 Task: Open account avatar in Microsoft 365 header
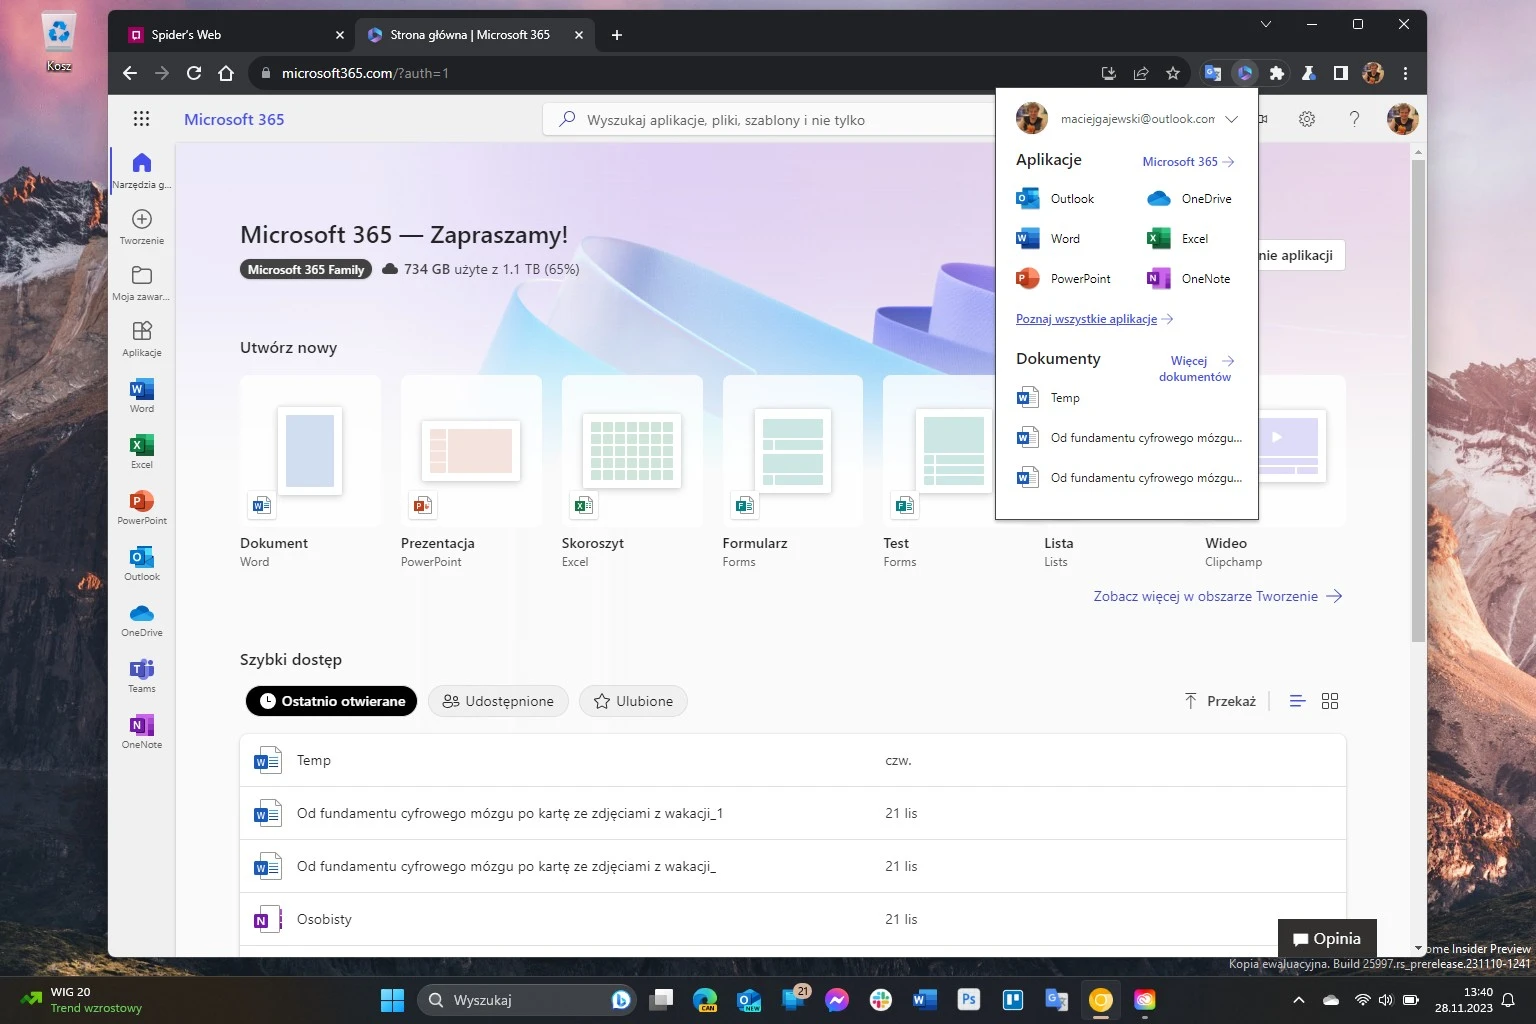click(1402, 119)
